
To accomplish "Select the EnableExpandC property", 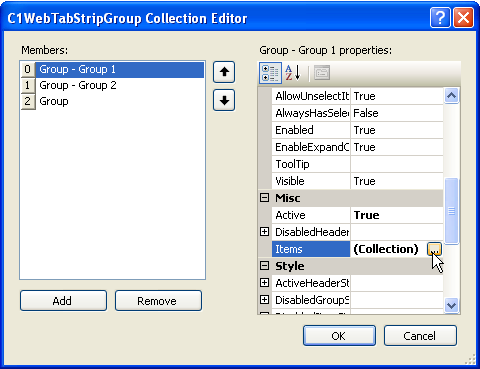I will point(311,147).
